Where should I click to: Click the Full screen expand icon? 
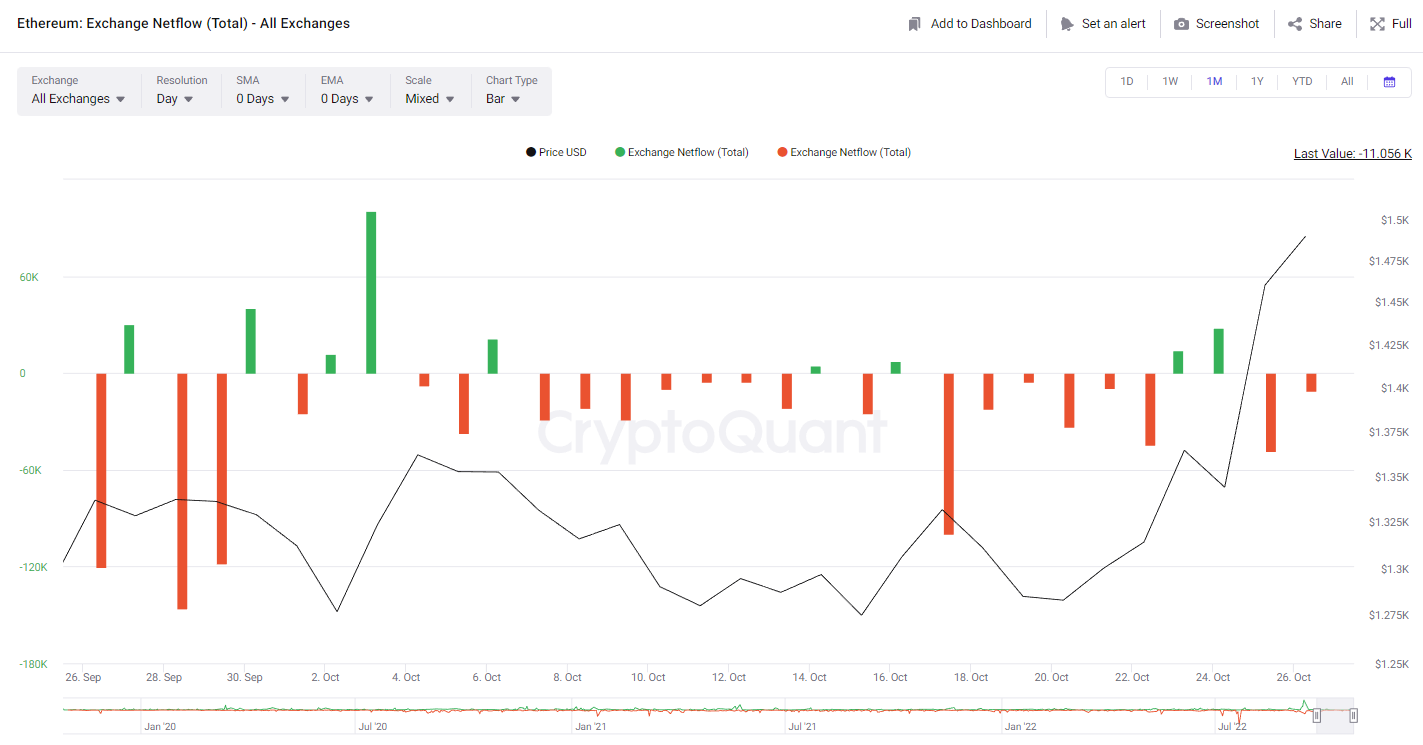(1377, 24)
